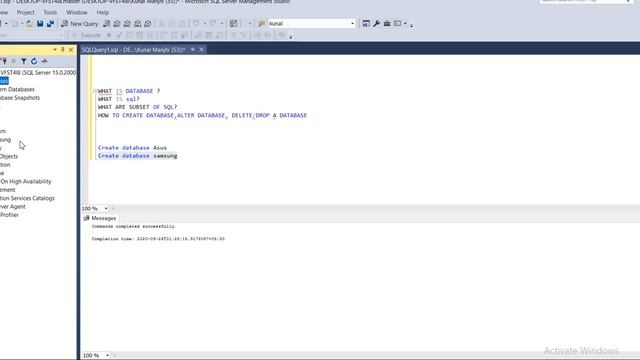This screenshot has width=640, height=360.
Task: Click the Redo icon in toolbar
Action: (213, 23)
